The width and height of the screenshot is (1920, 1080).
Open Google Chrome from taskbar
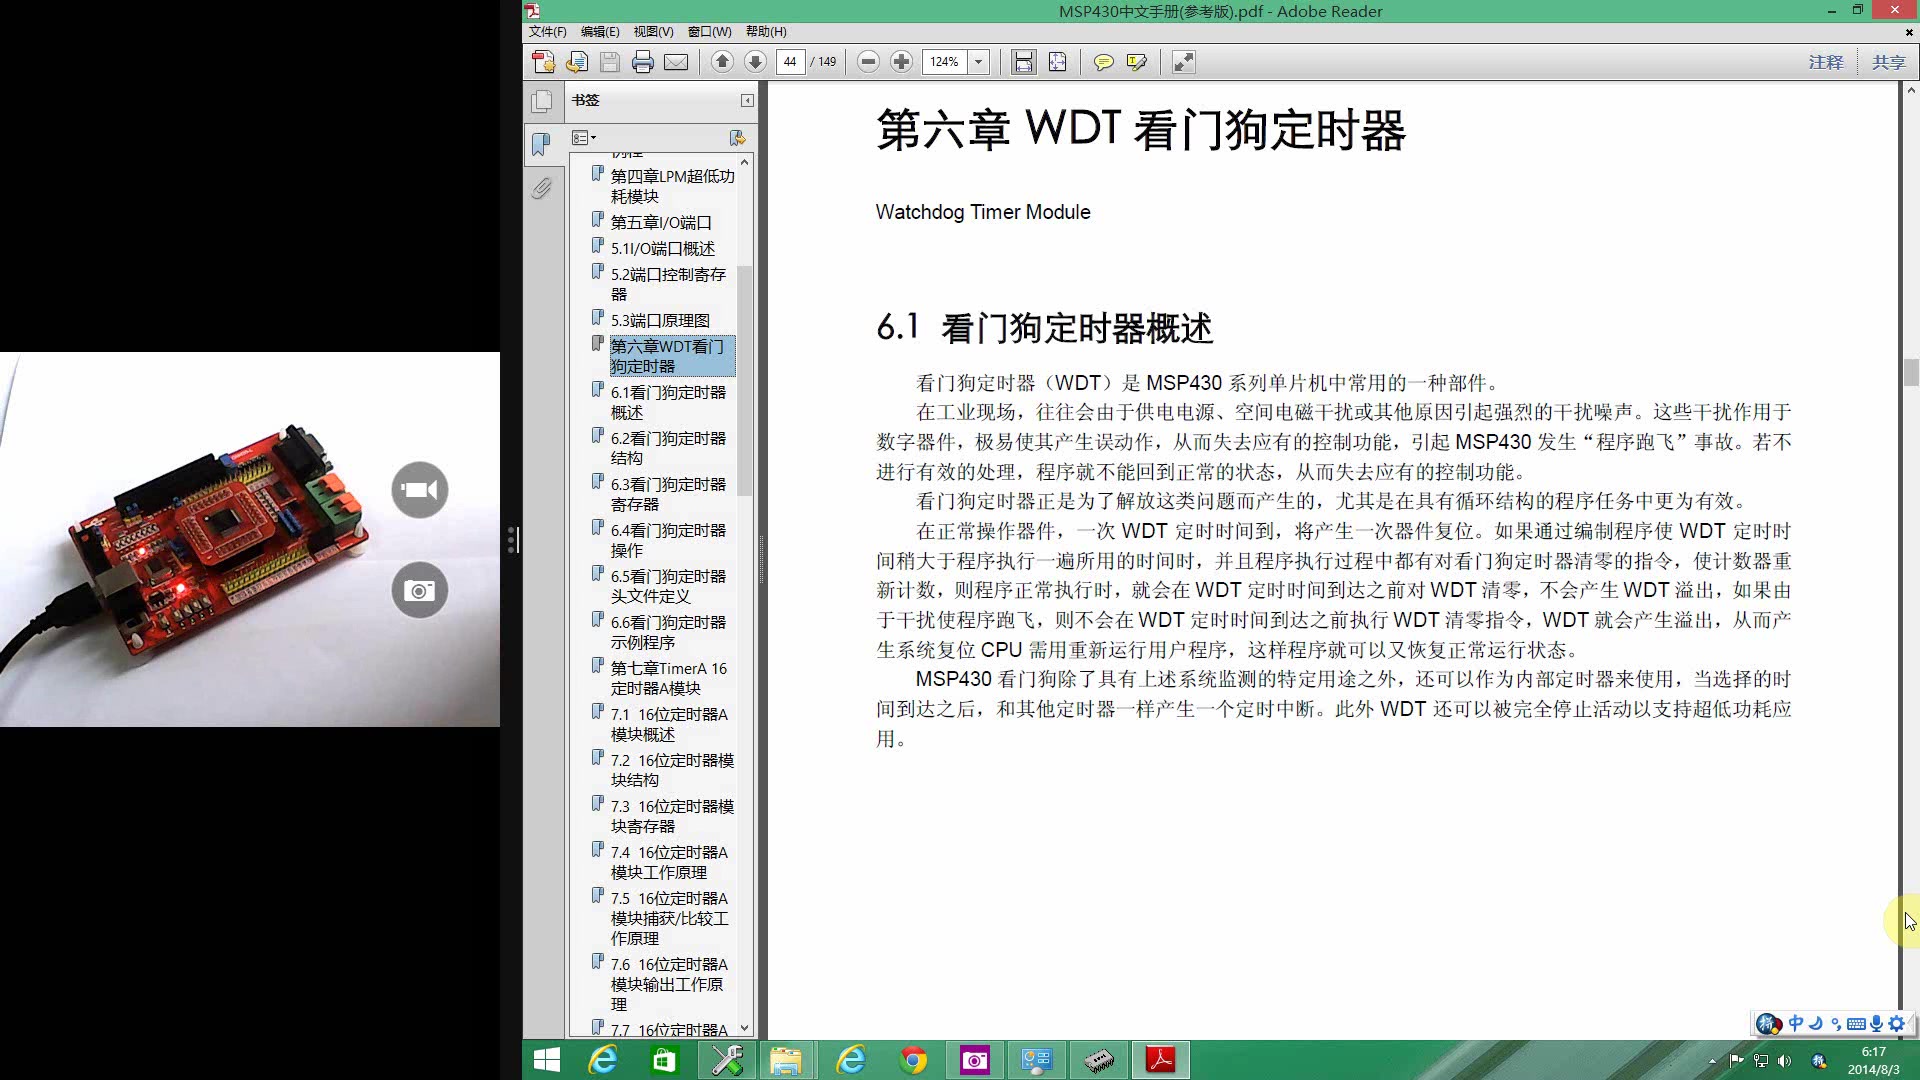(x=913, y=1060)
